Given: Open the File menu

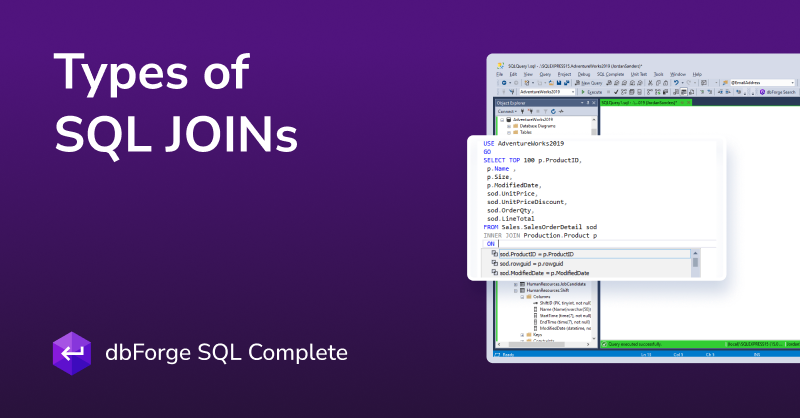Looking at the screenshot, I should coord(499,74).
